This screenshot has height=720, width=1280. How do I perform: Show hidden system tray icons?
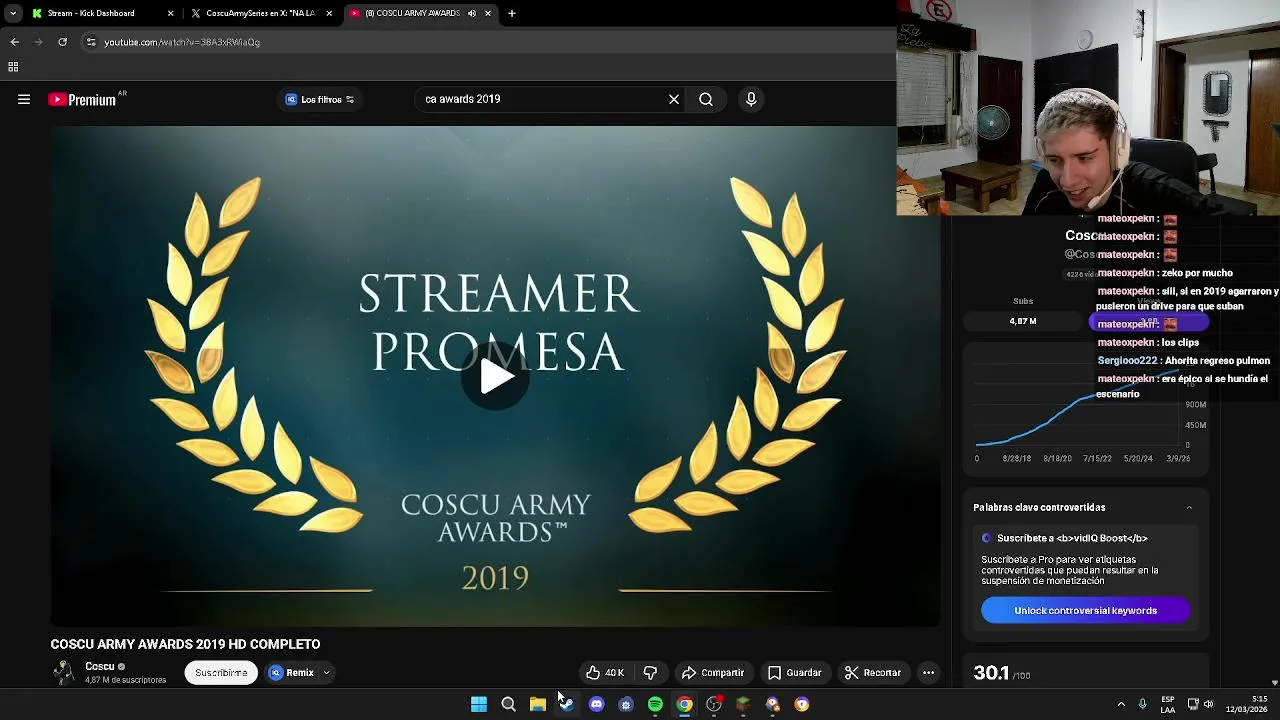point(1121,704)
